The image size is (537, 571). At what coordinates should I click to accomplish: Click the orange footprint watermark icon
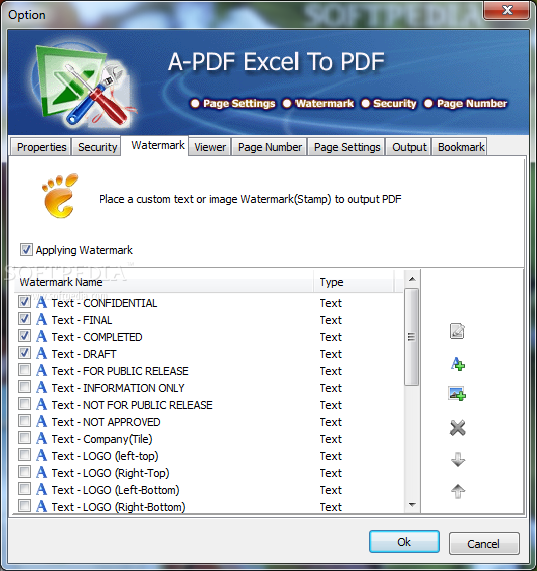pos(60,196)
